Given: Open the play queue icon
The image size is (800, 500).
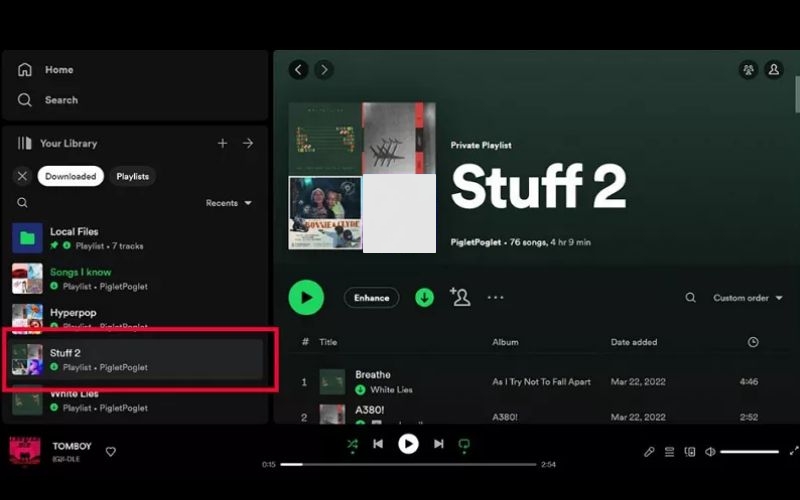Looking at the screenshot, I should click(x=669, y=452).
